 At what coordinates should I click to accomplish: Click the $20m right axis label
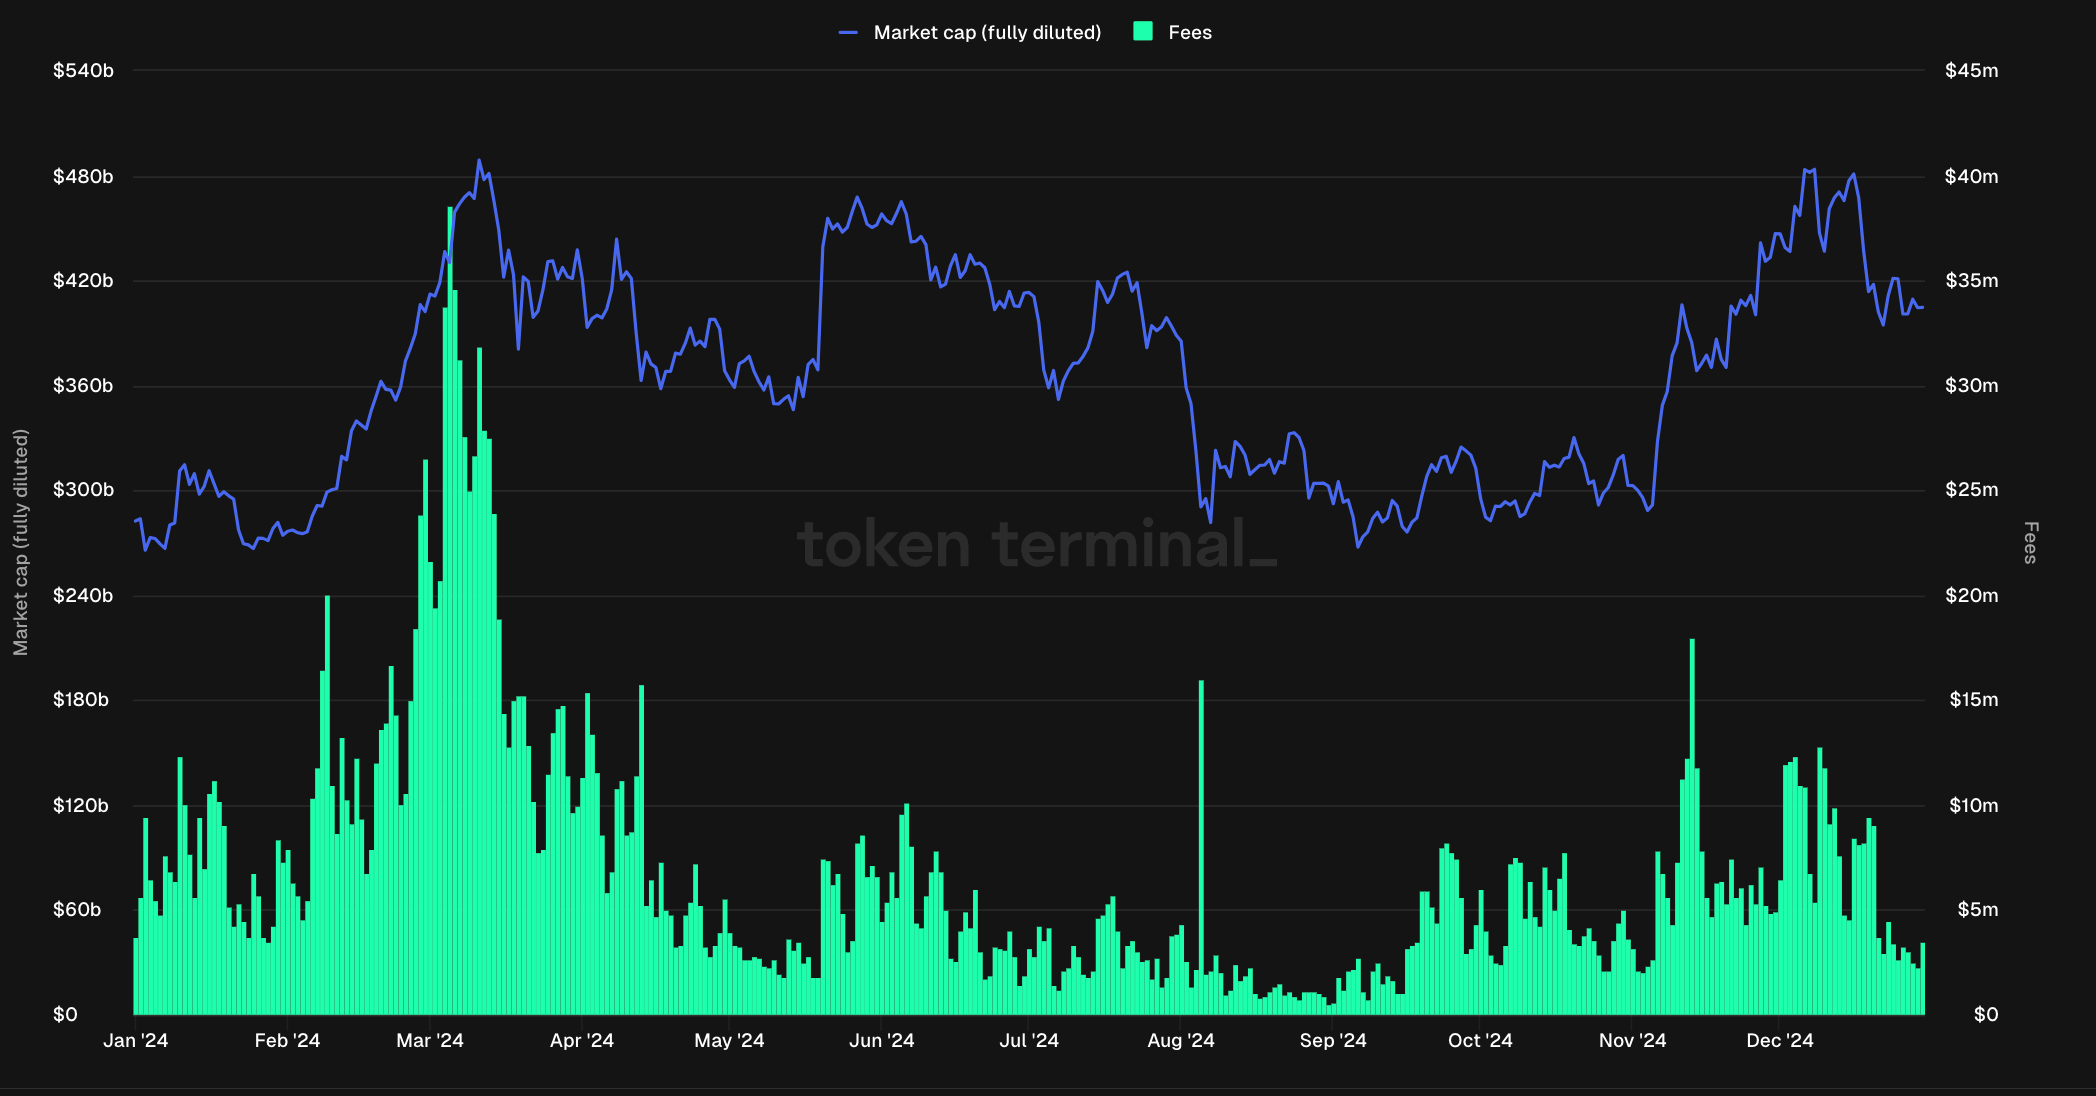[x=1971, y=596]
